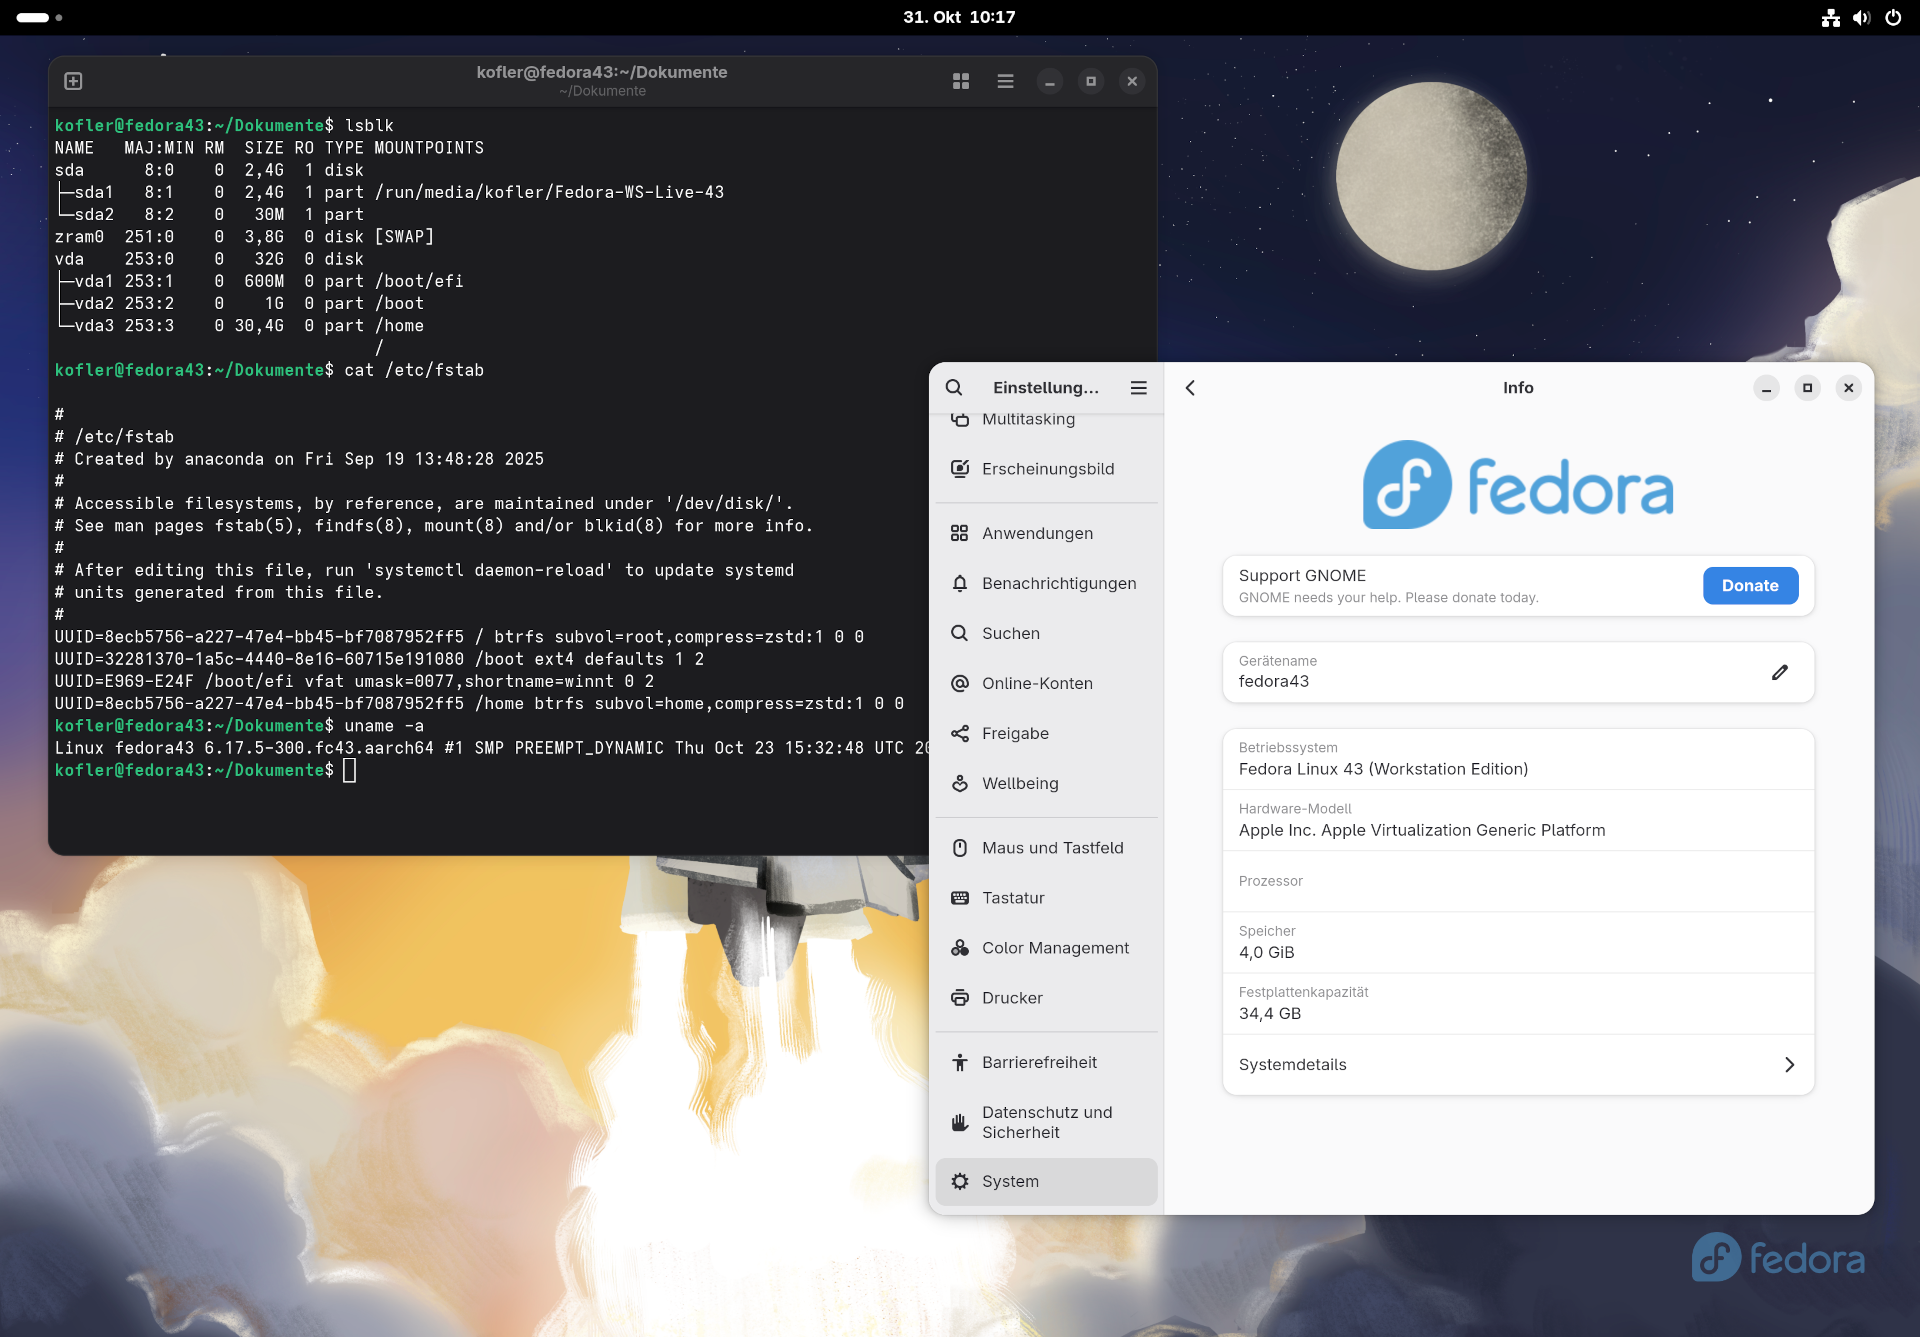Click the volume icon in top bar
Viewport: 1920px width, 1337px height.
1861,17
